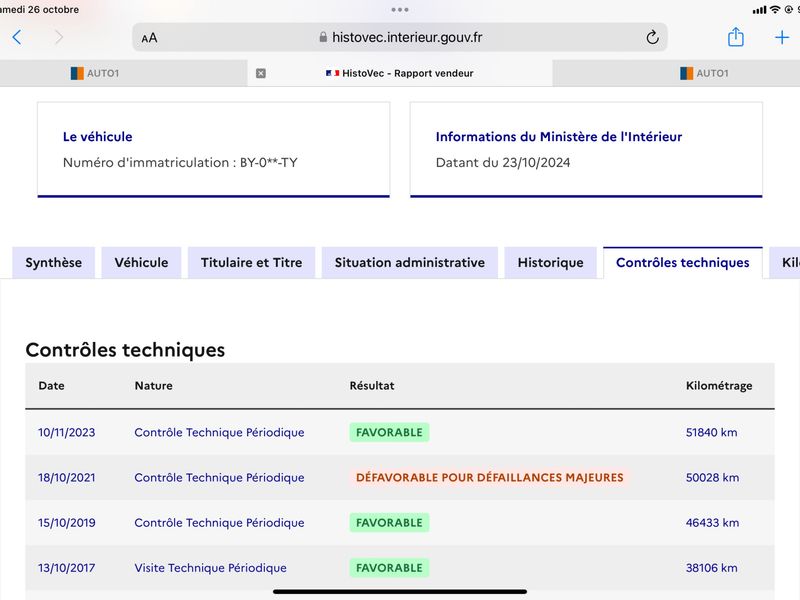Select the 46433 km mileage value

[712, 523]
